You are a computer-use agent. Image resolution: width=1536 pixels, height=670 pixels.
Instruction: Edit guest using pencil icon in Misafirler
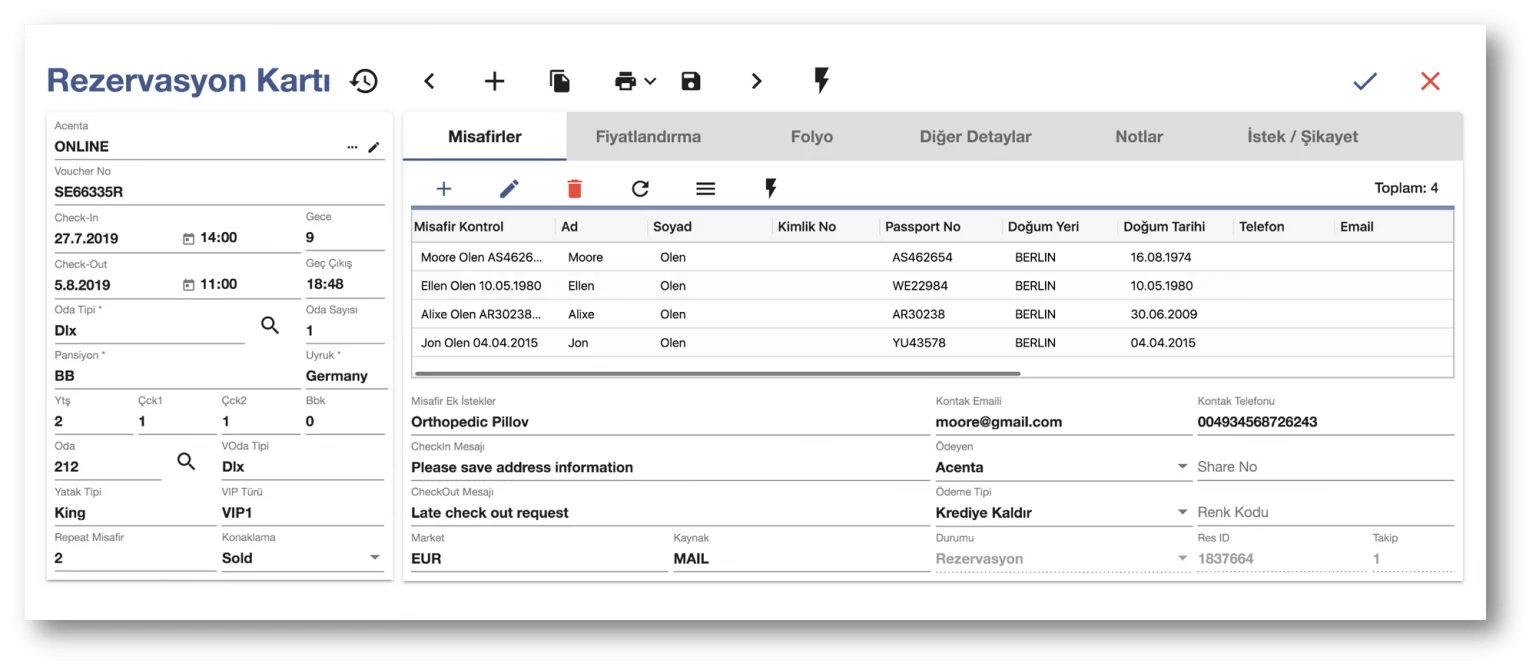[x=509, y=188]
